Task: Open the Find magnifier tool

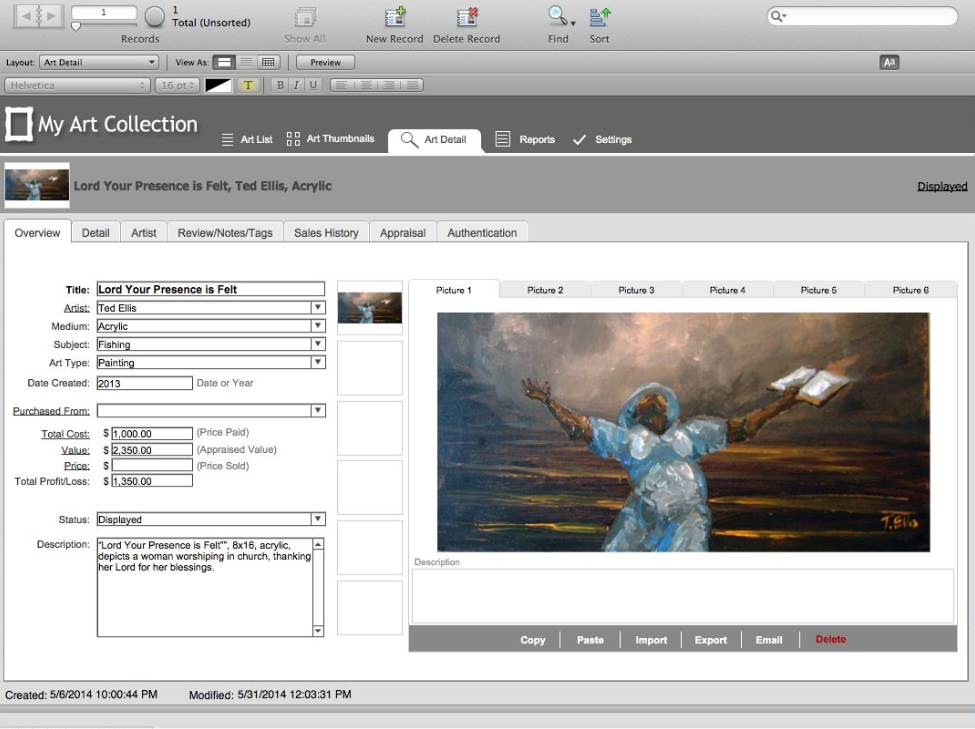Action: tap(558, 17)
